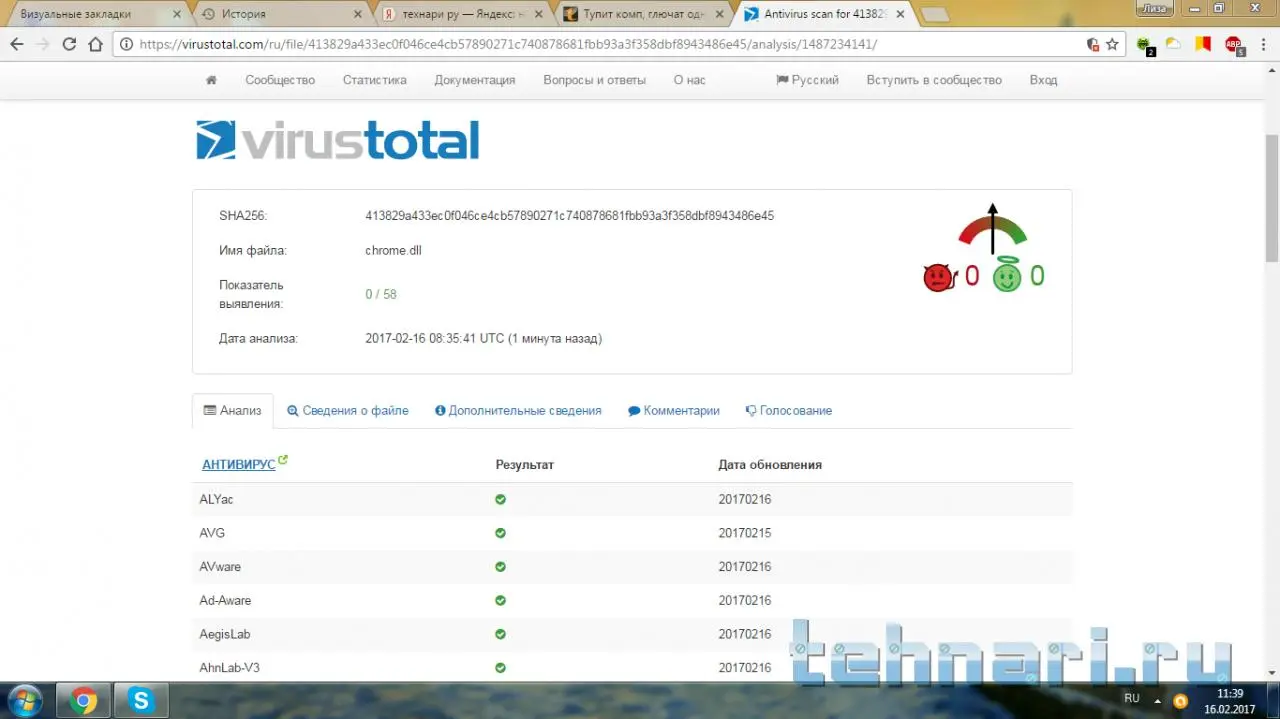The width and height of the screenshot is (1280, 719).
Task: Open the Сообщество menu item
Action: click(280, 80)
